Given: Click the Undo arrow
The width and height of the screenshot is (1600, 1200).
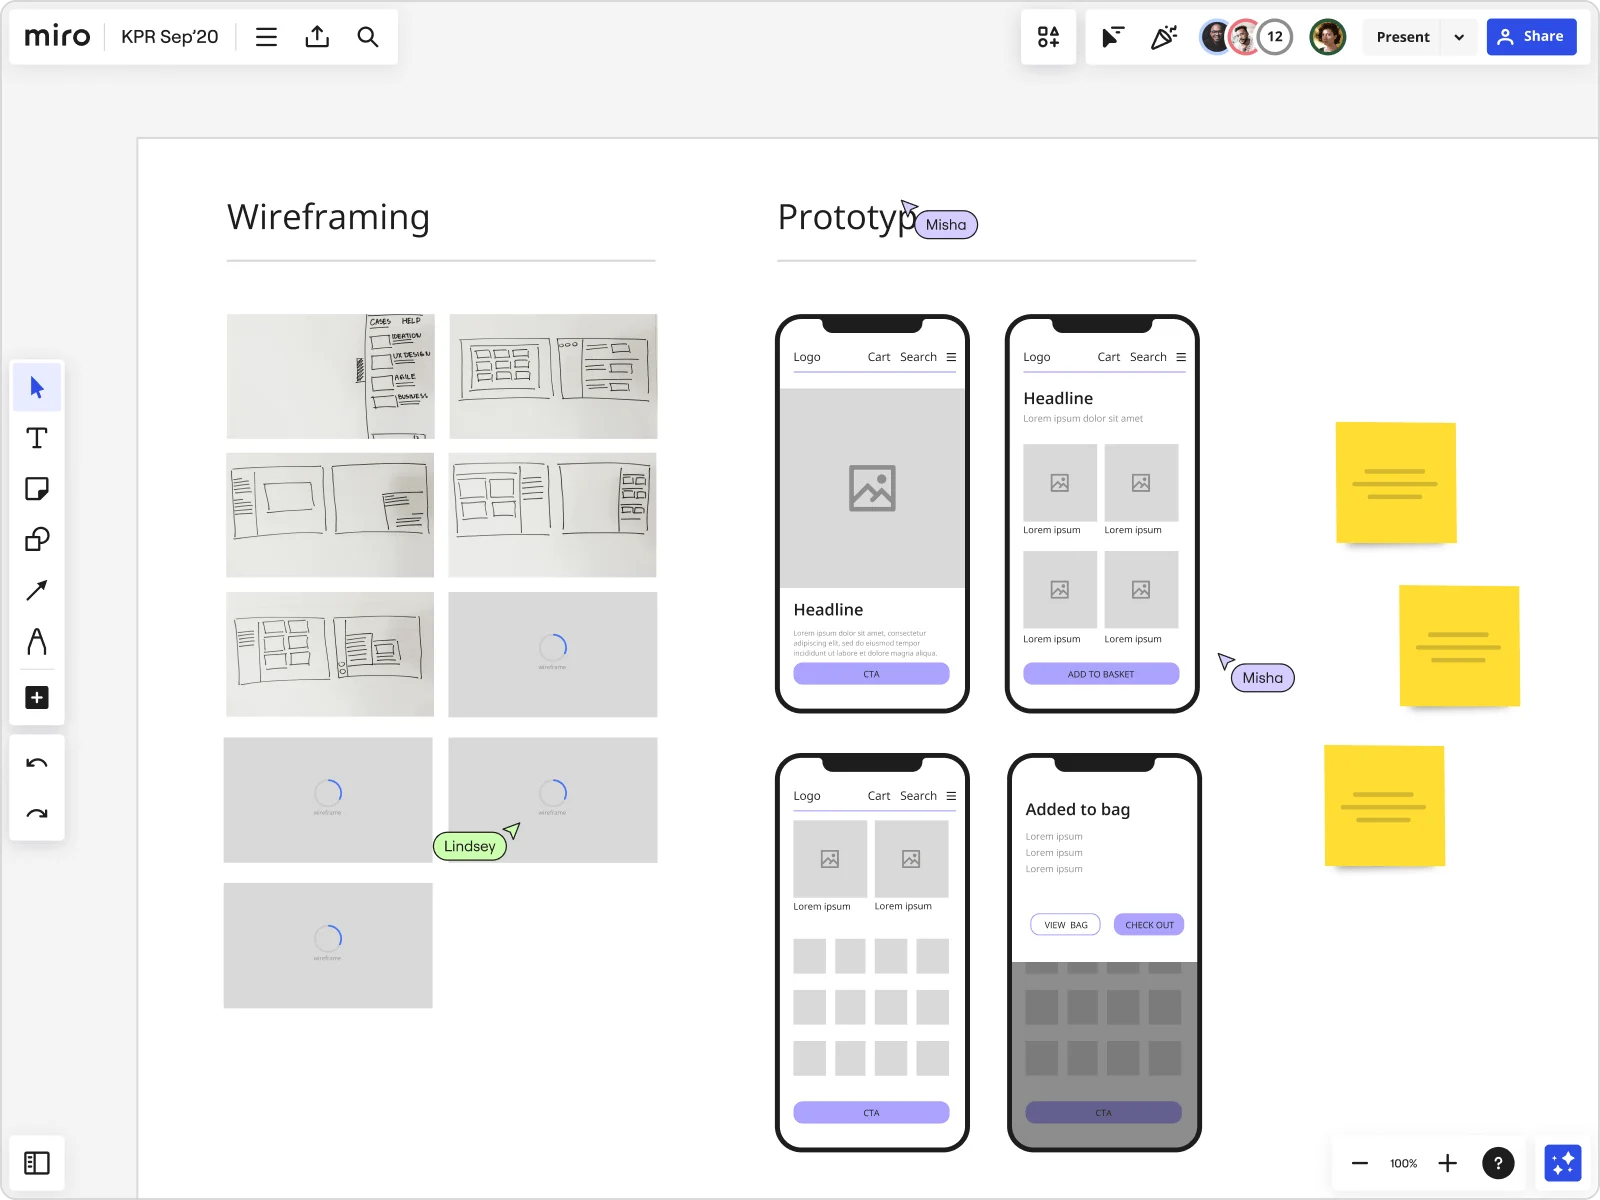Looking at the screenshot, I should pyautogui.click(x=37, y=763).
